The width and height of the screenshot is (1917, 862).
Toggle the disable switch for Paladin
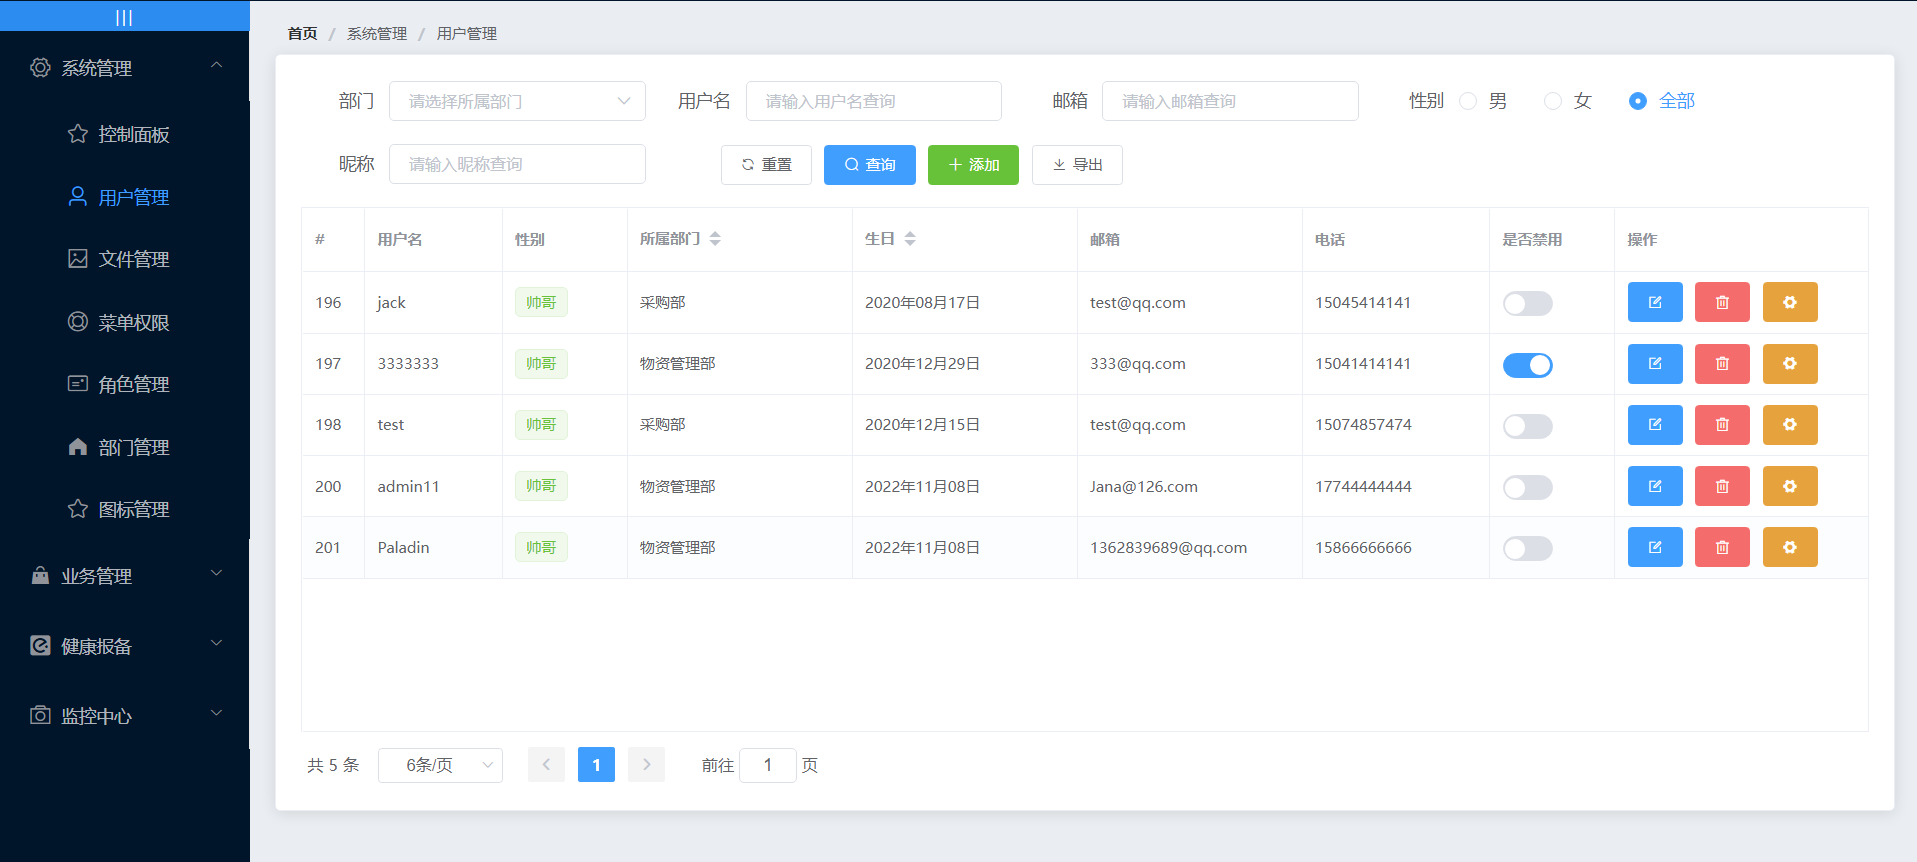point(1528,548)
